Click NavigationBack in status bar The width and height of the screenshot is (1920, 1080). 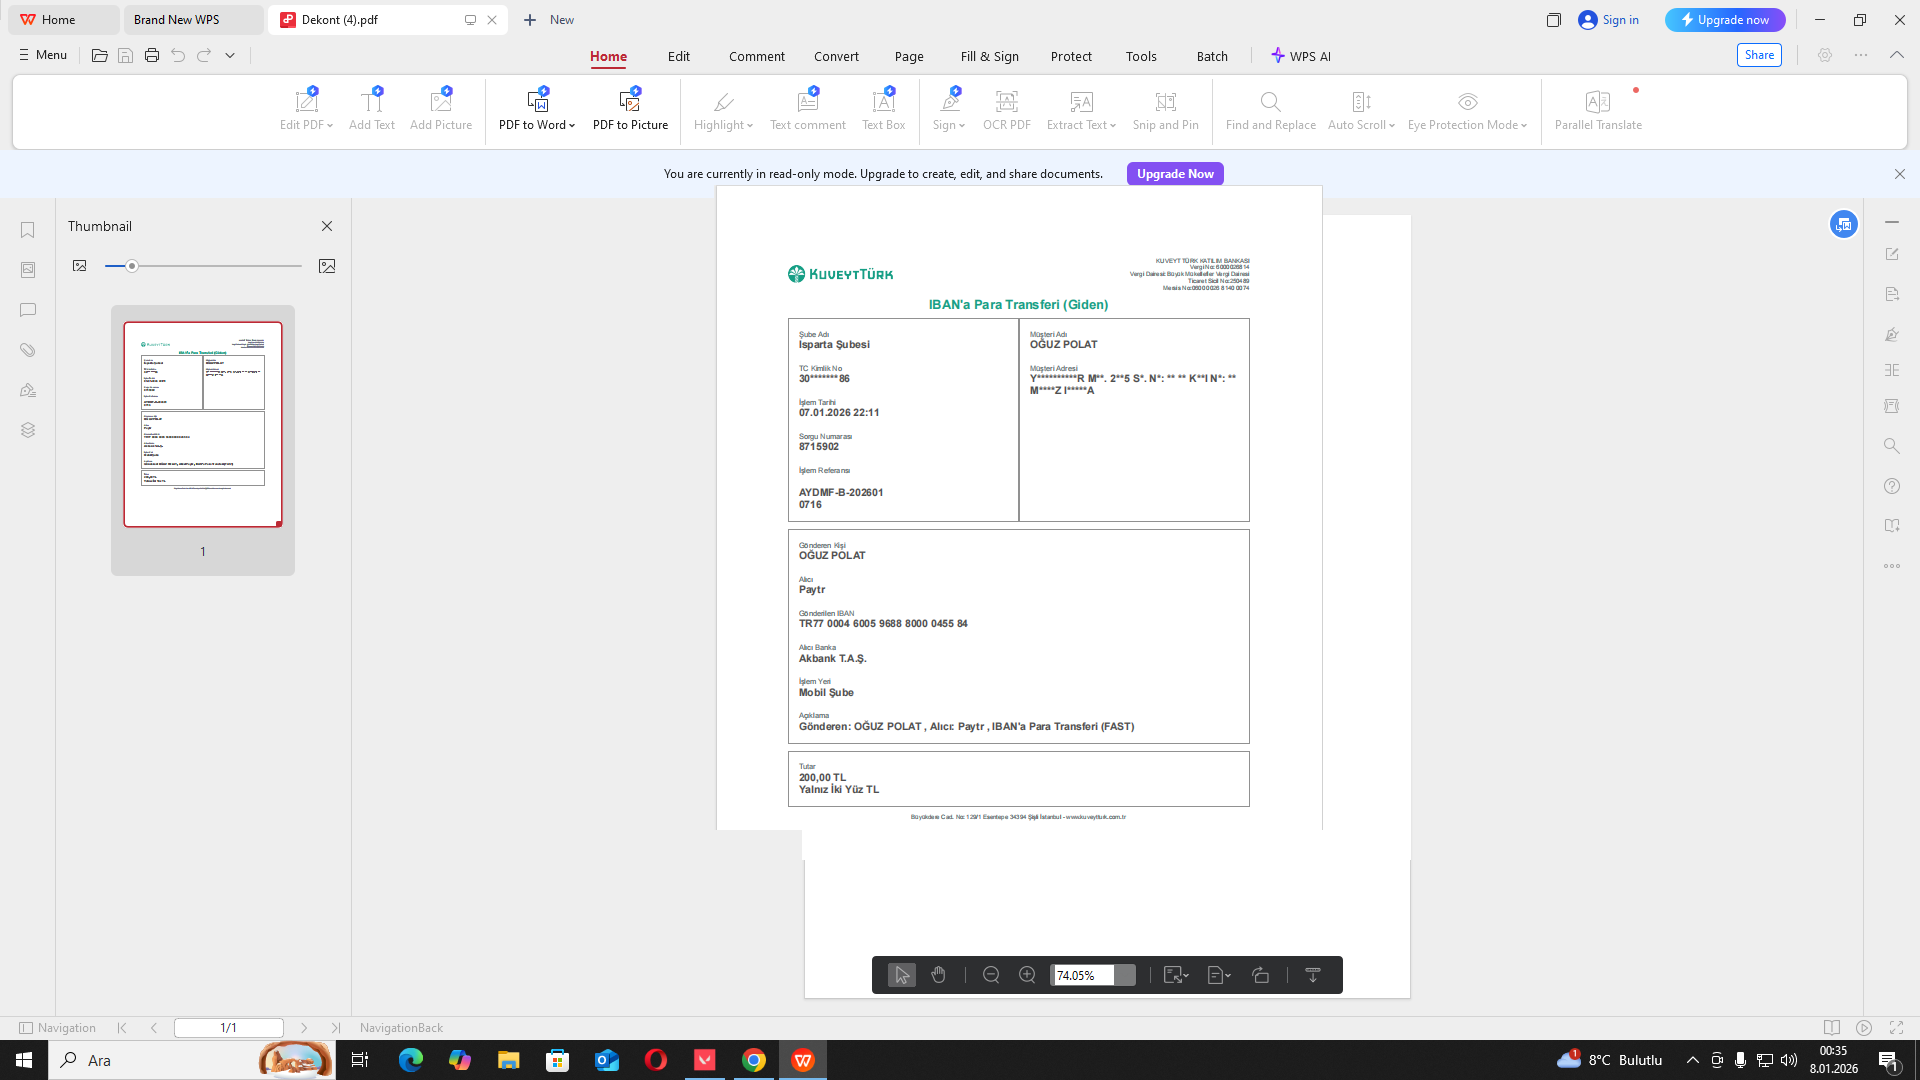401,1028
